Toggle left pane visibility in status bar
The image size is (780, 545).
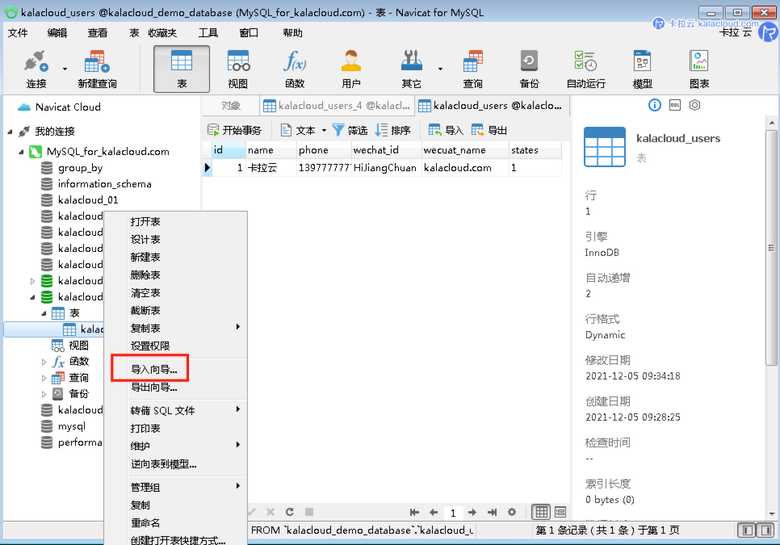point(747,530)
